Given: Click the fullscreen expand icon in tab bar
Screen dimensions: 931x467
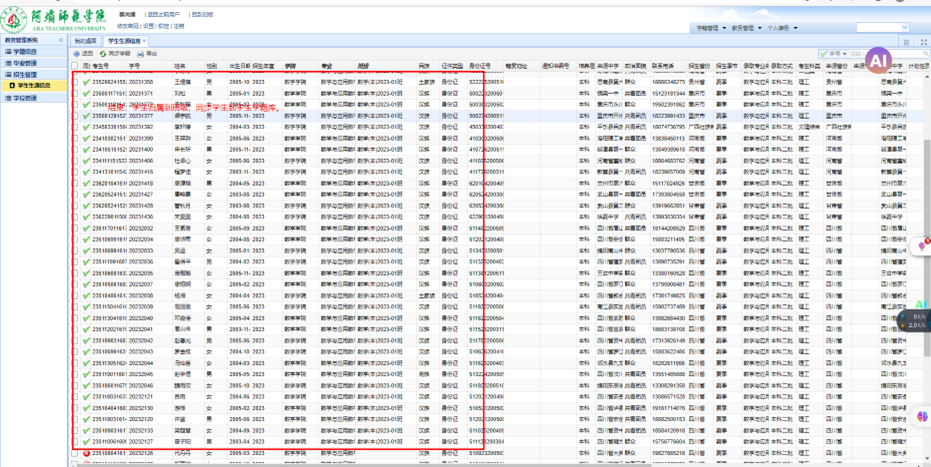Looking at the screenshot, I should [x=923, y=42].
